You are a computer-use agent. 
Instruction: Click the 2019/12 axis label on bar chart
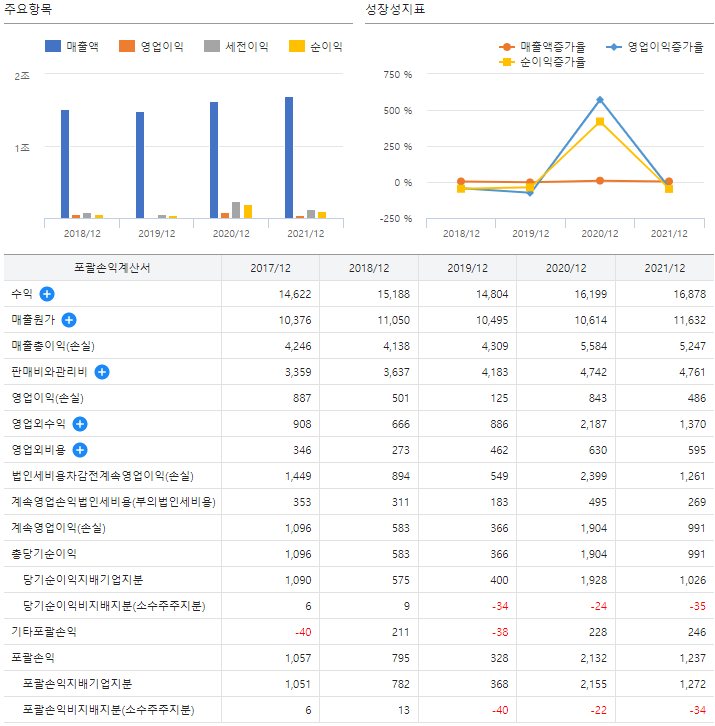[x=157, y=233]
